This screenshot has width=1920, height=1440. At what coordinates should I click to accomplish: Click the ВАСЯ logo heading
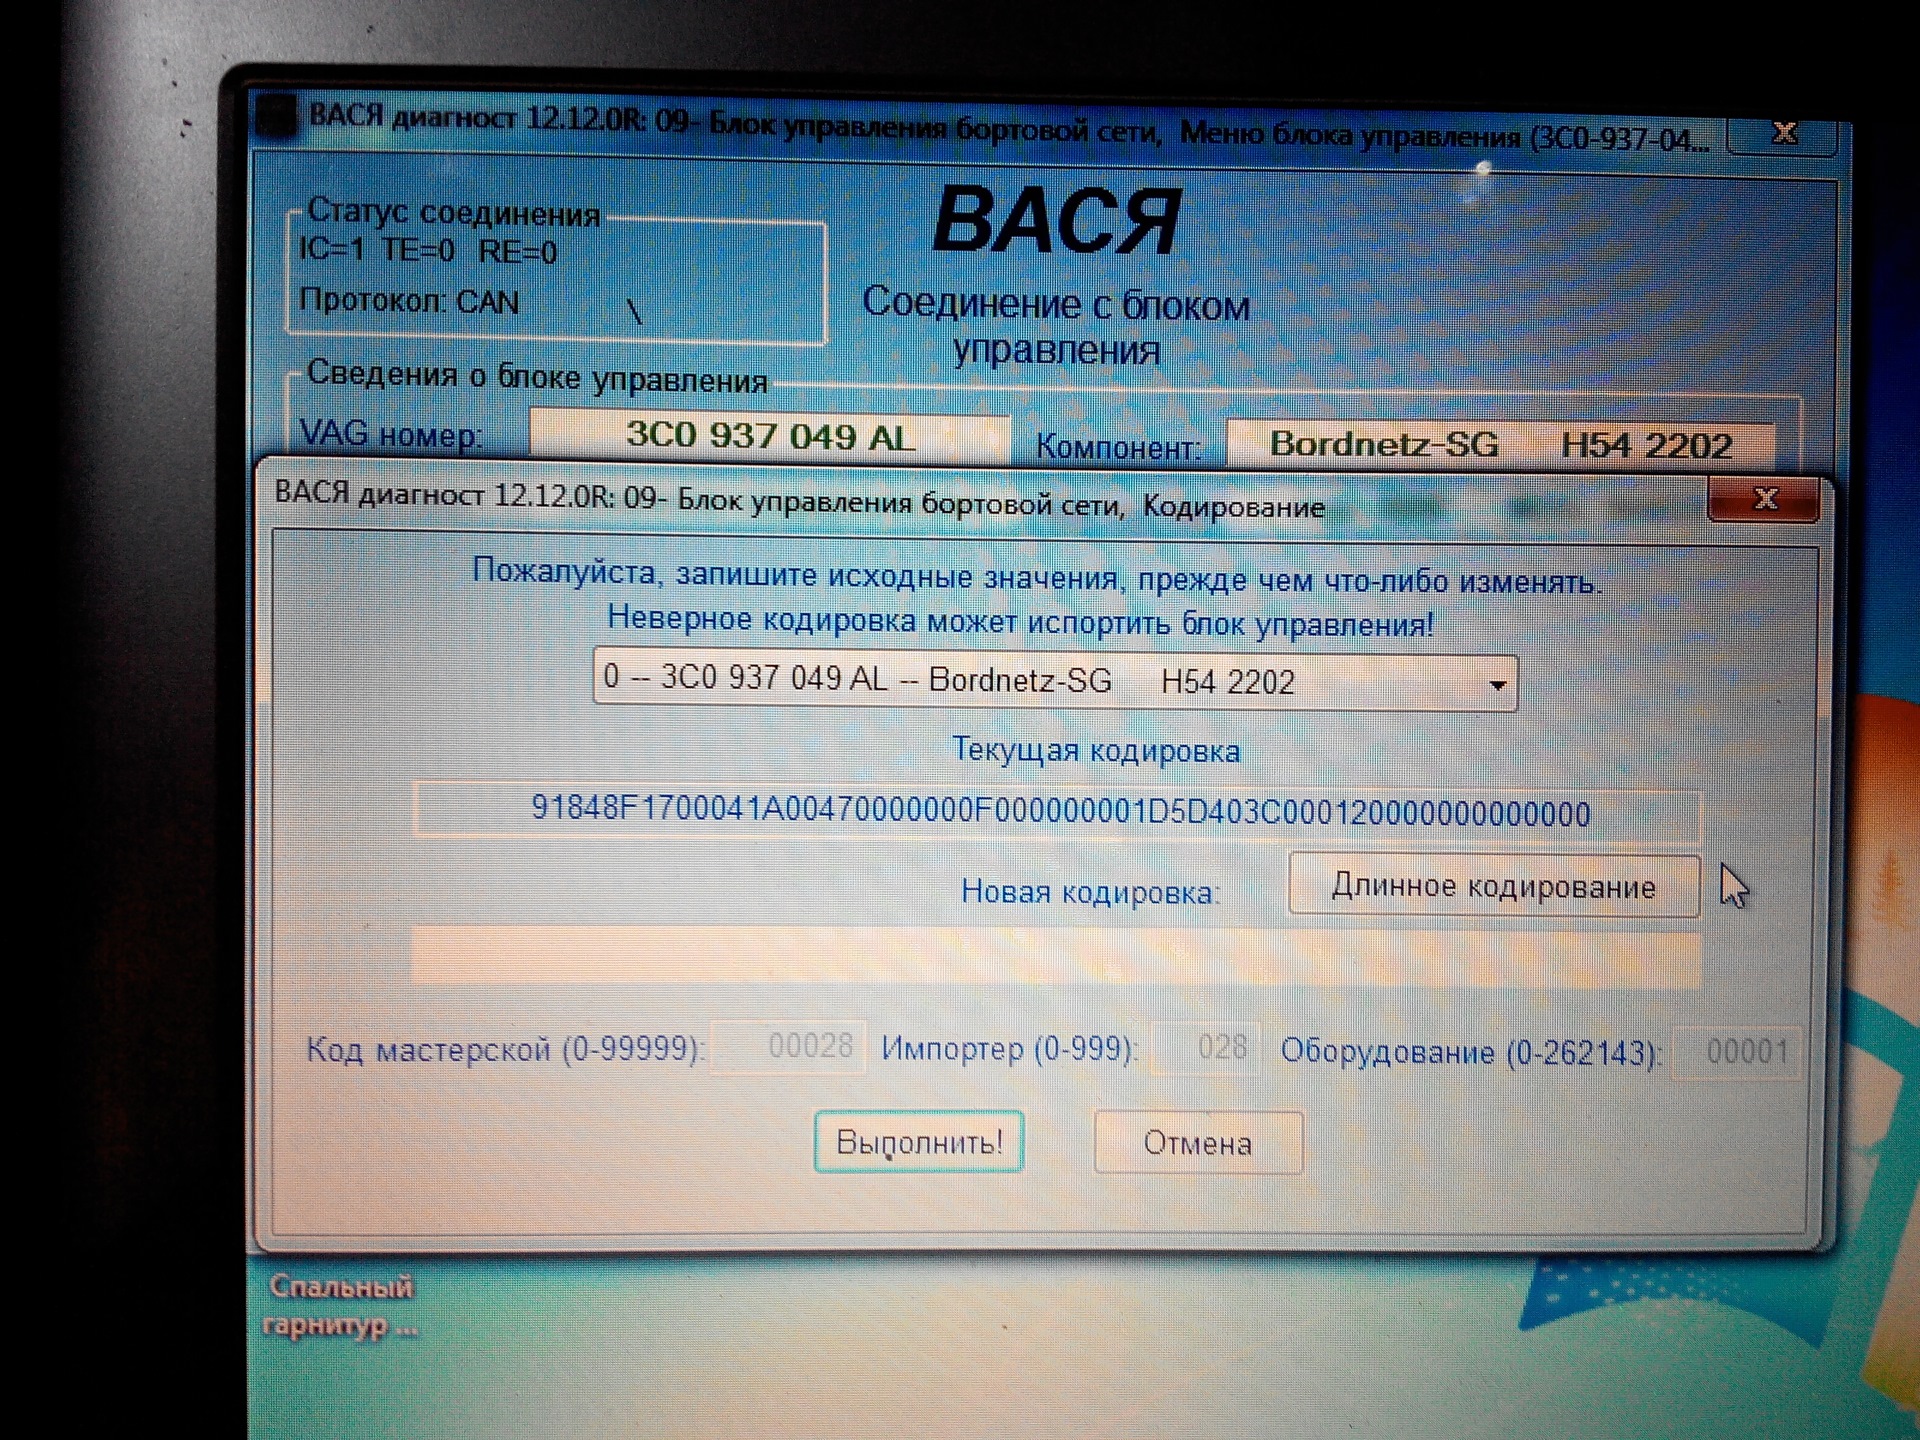[1056, 221]
